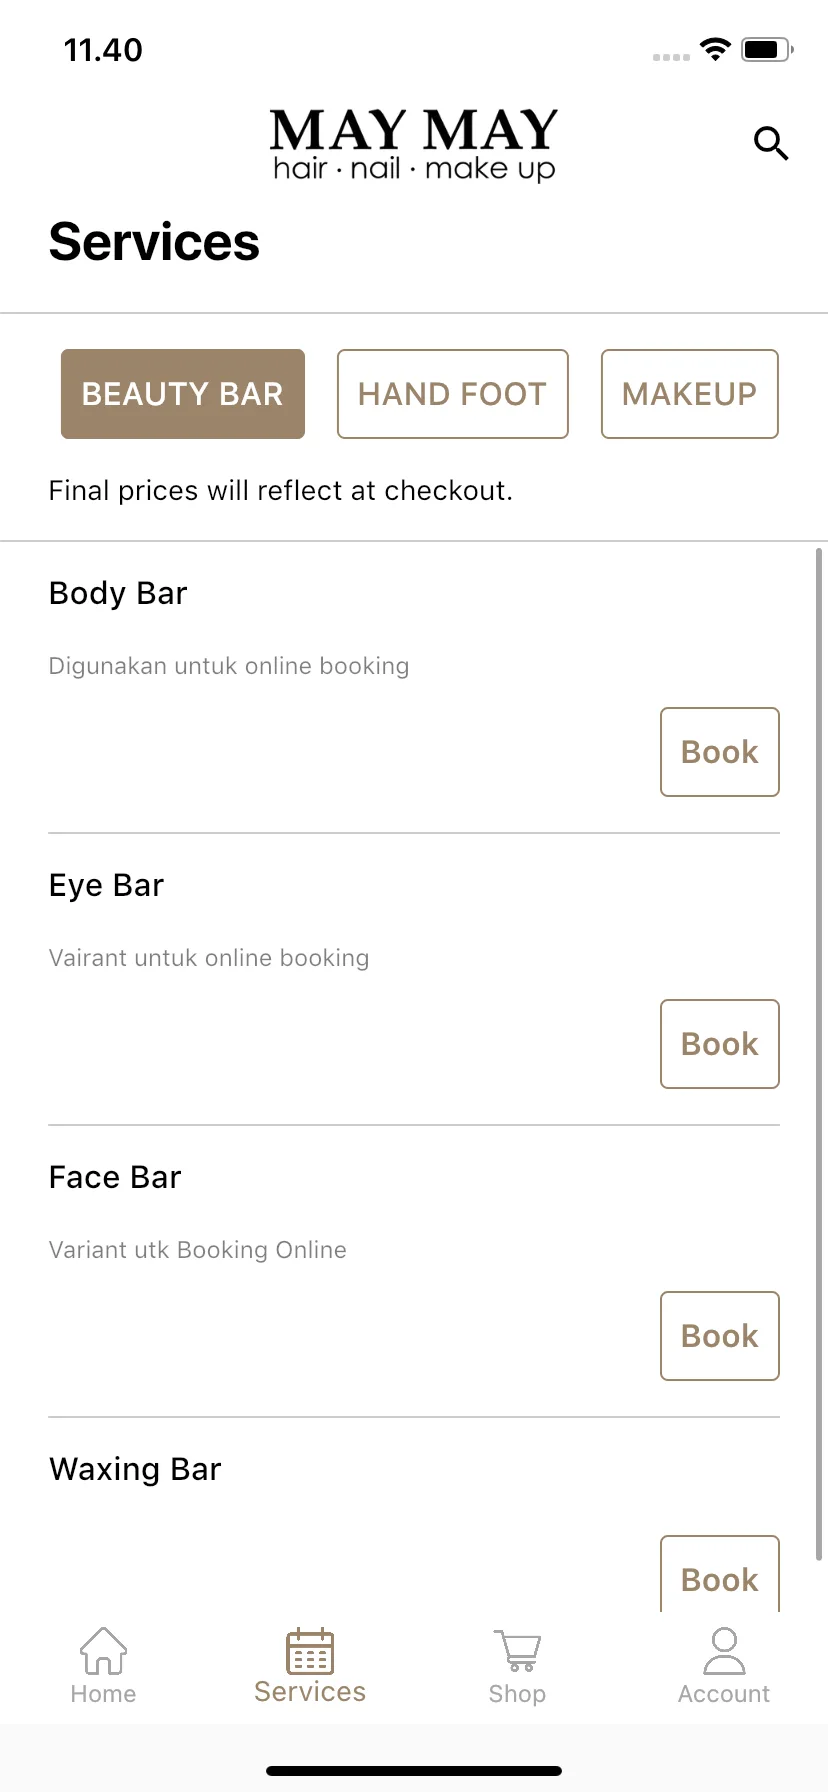Open the Eye Bar service title
Viewport: 828px width, 1792px height.
[106, 885]
